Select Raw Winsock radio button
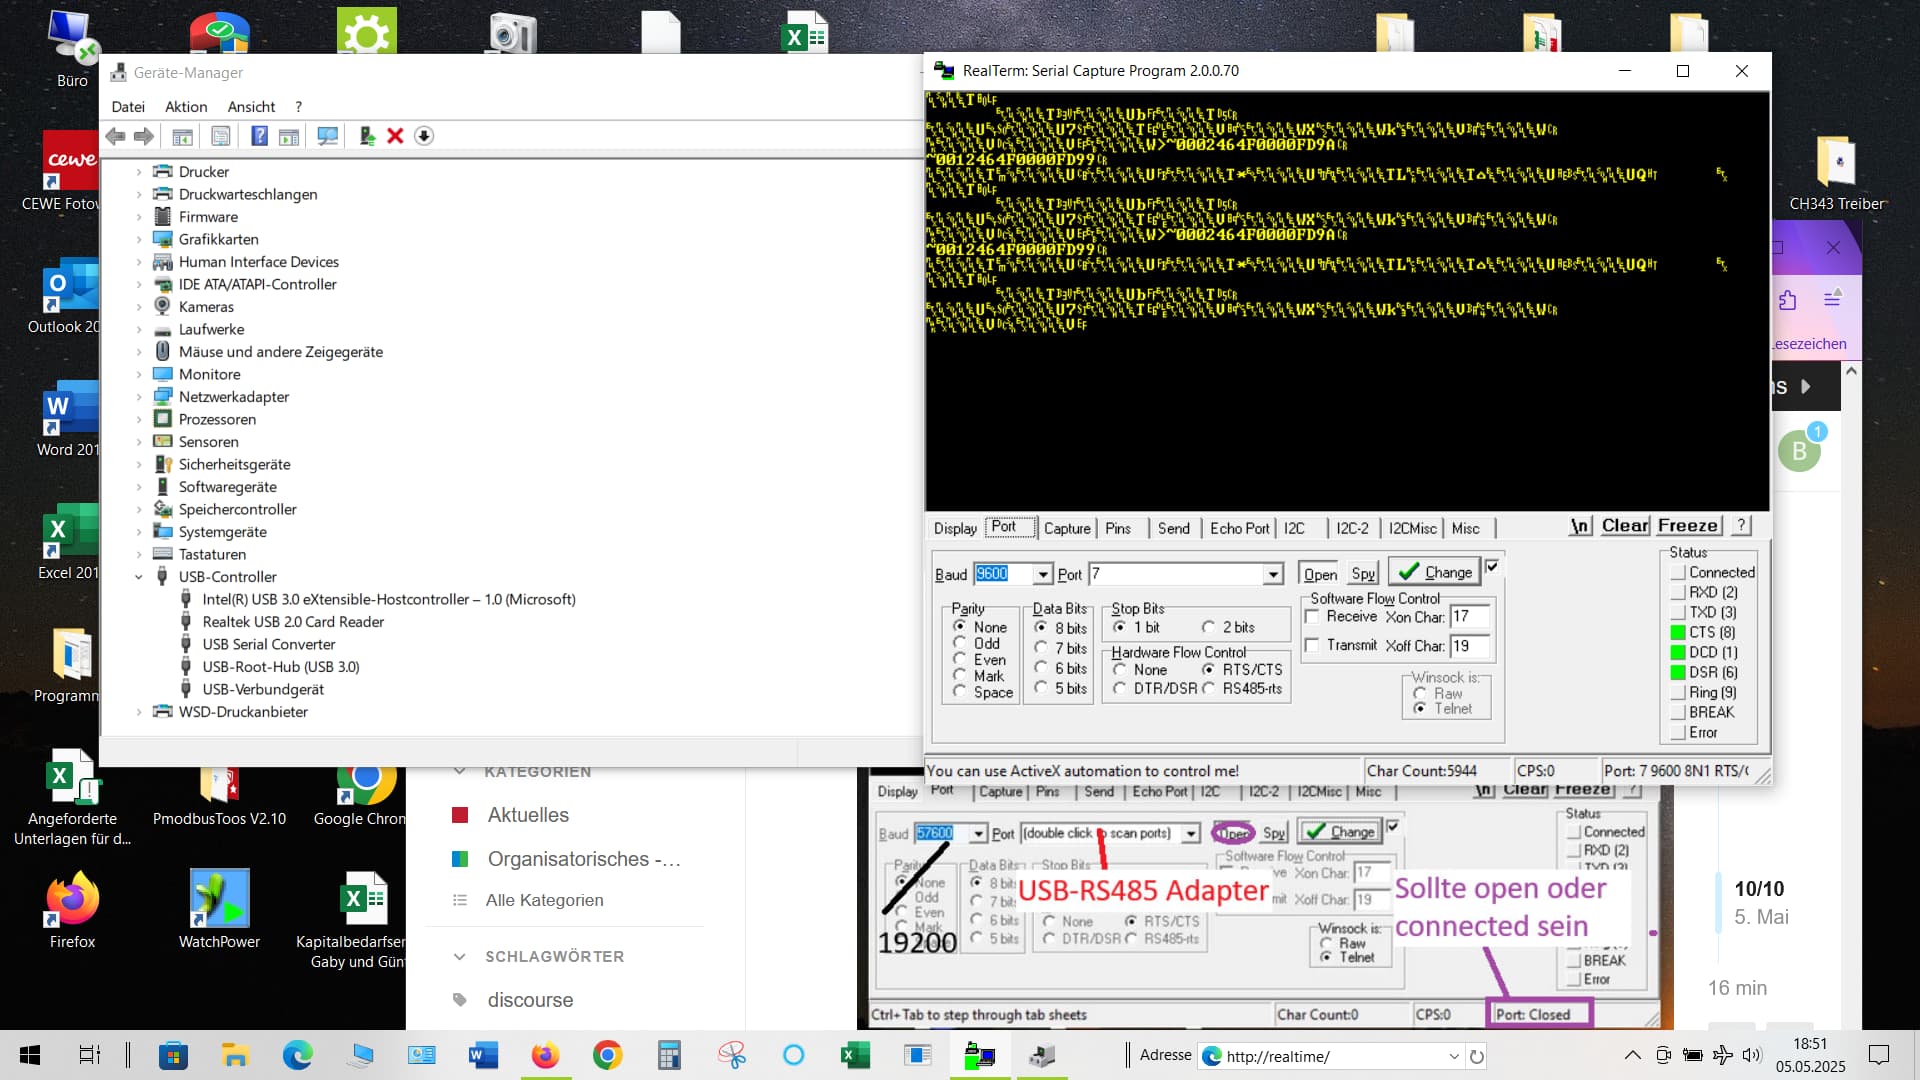 coord(1420,693)
